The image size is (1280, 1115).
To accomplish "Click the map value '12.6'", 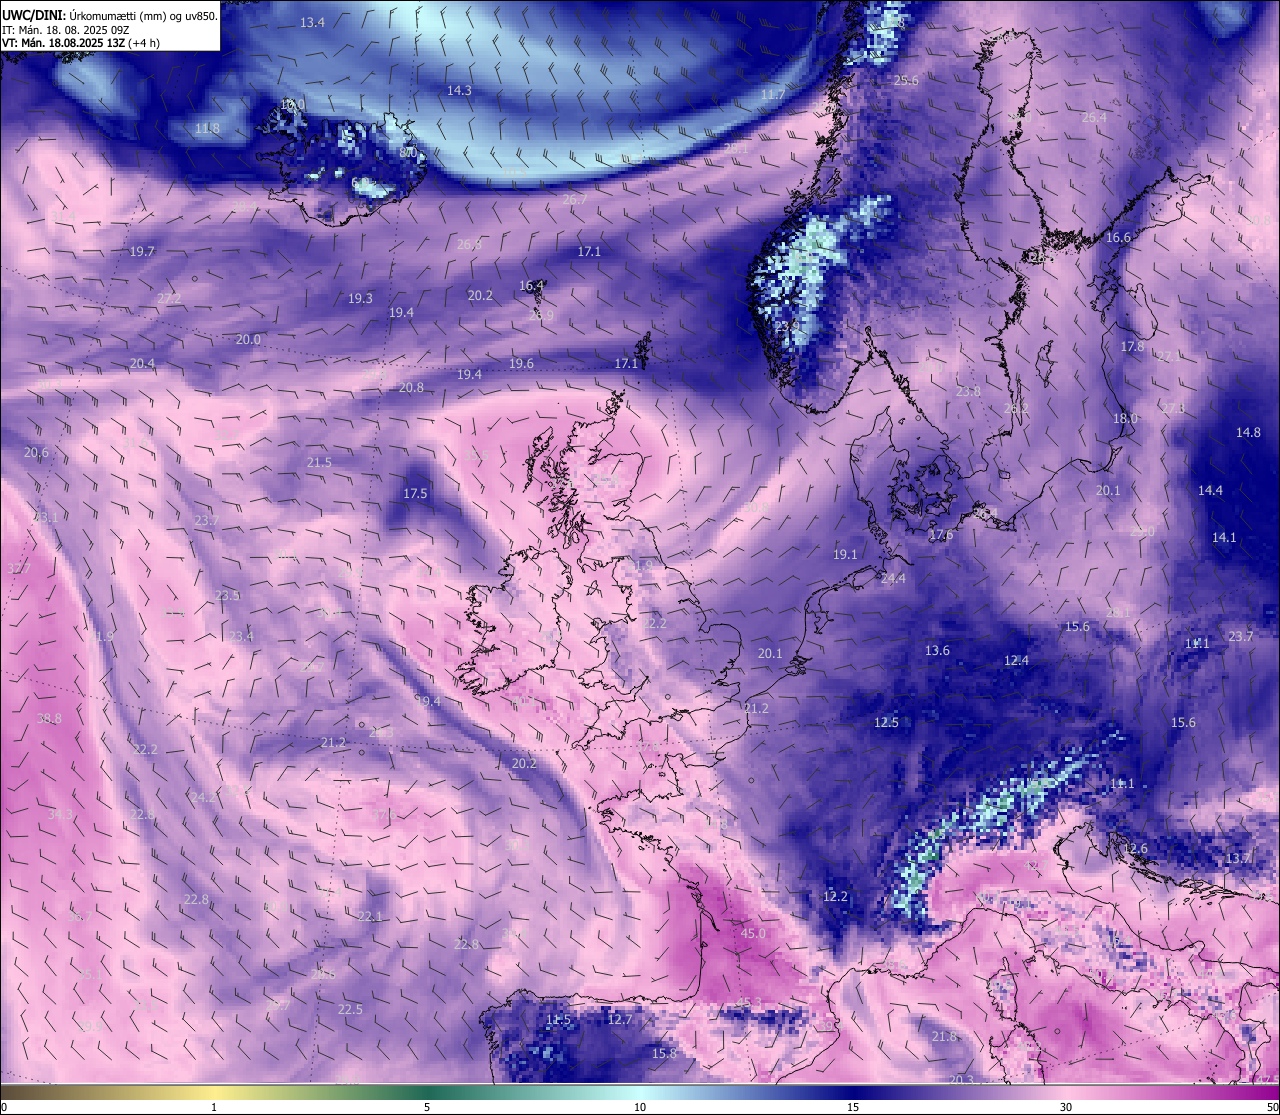I will click(1135, 848).
